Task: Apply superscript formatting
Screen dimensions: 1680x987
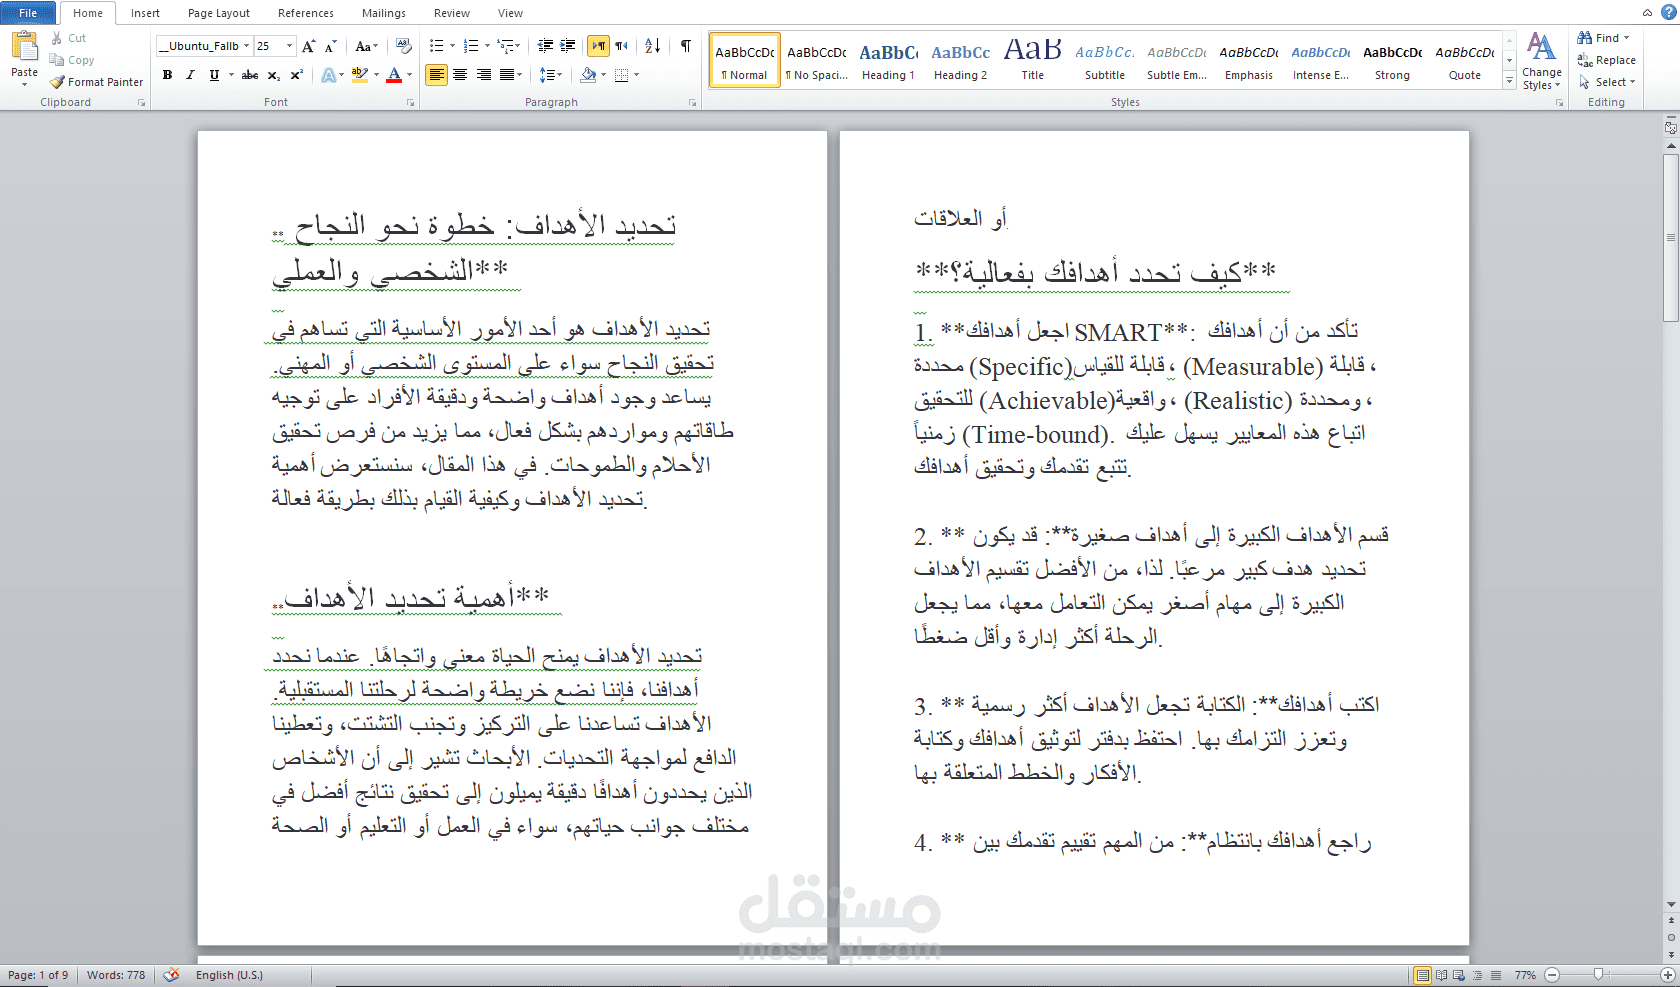Action: (x=296, y=75)
